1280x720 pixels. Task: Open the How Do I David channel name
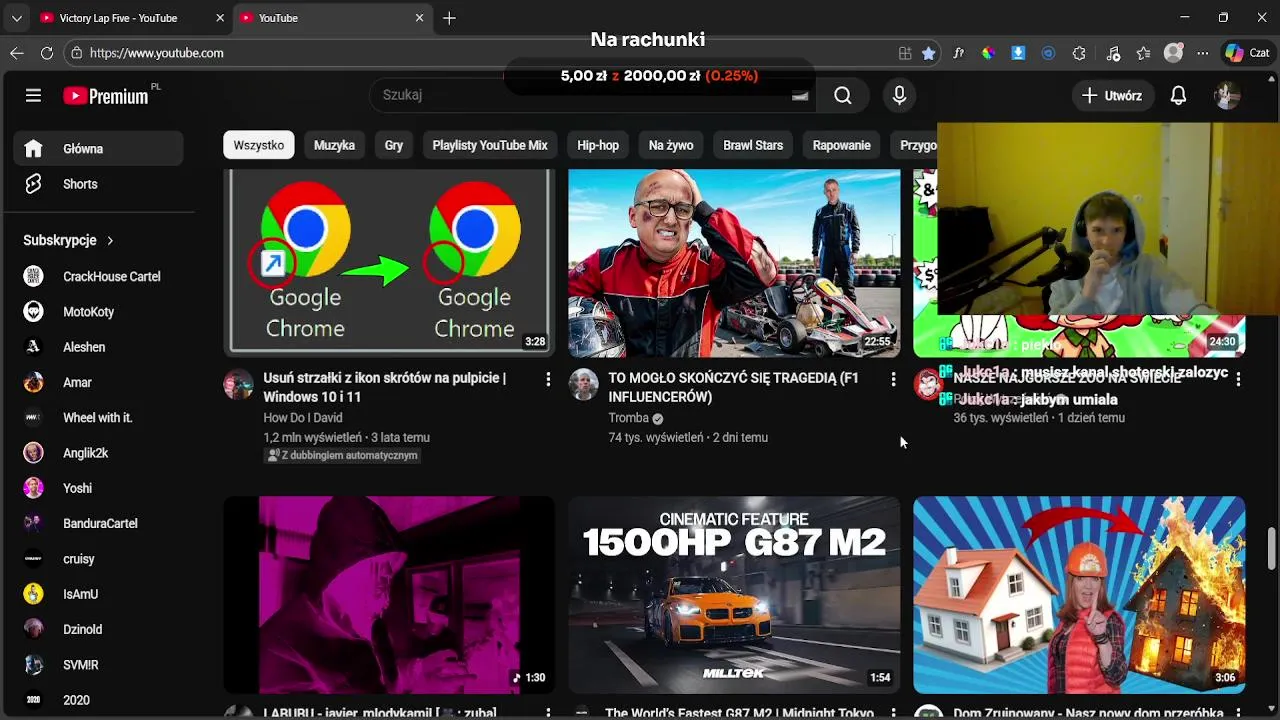point(303,418)
